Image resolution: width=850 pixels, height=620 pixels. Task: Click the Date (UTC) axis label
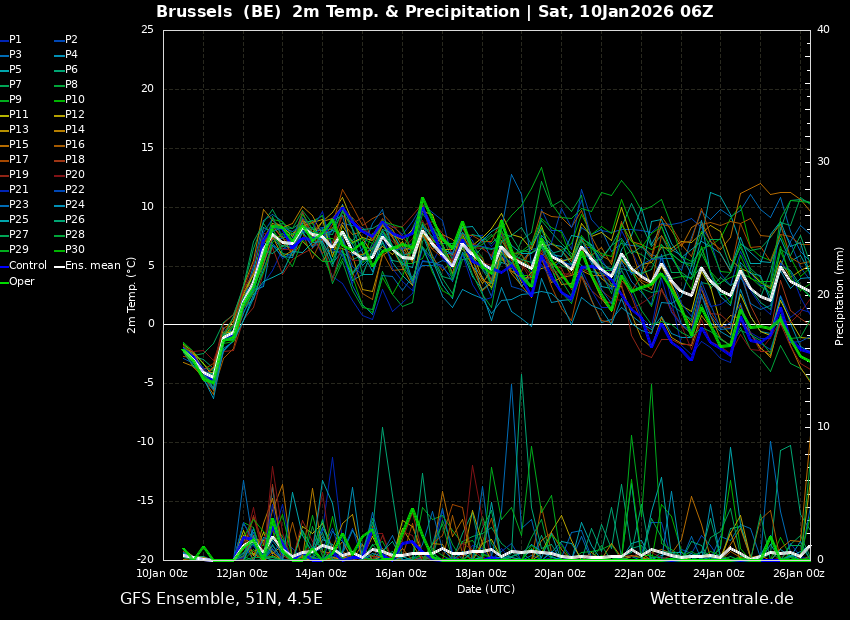point(486,589)
